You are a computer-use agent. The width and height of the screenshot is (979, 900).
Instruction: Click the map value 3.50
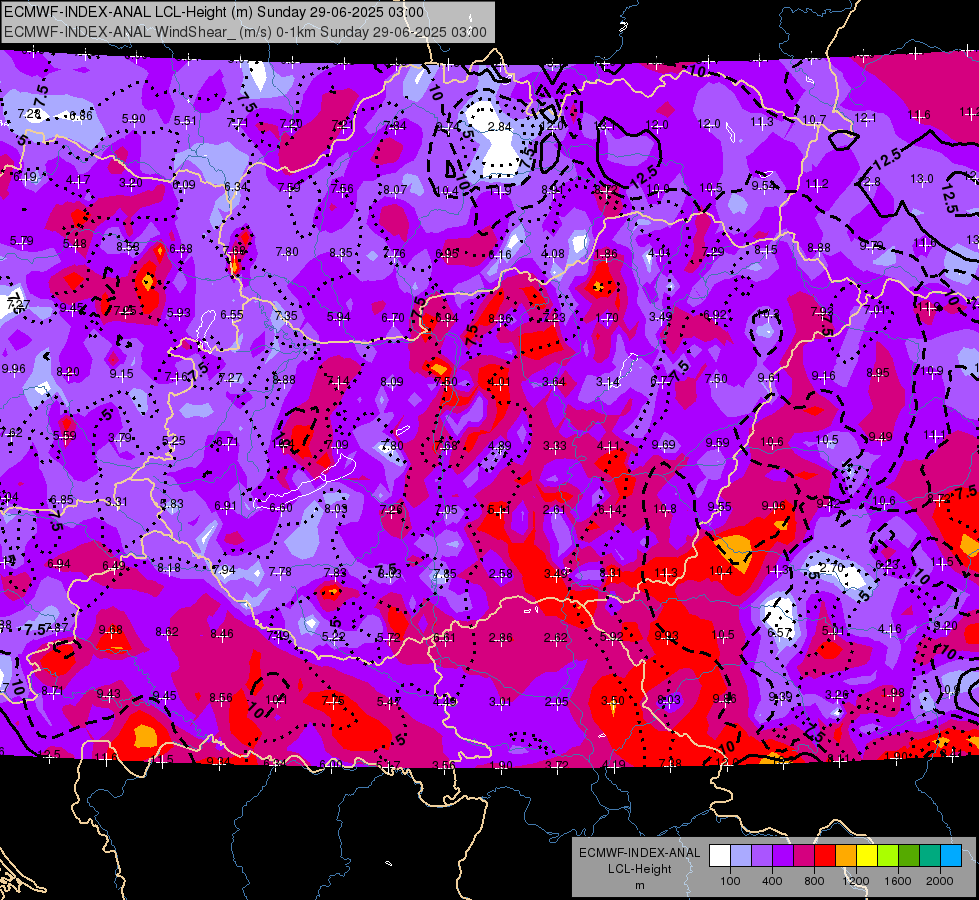(x=612, y=701)
